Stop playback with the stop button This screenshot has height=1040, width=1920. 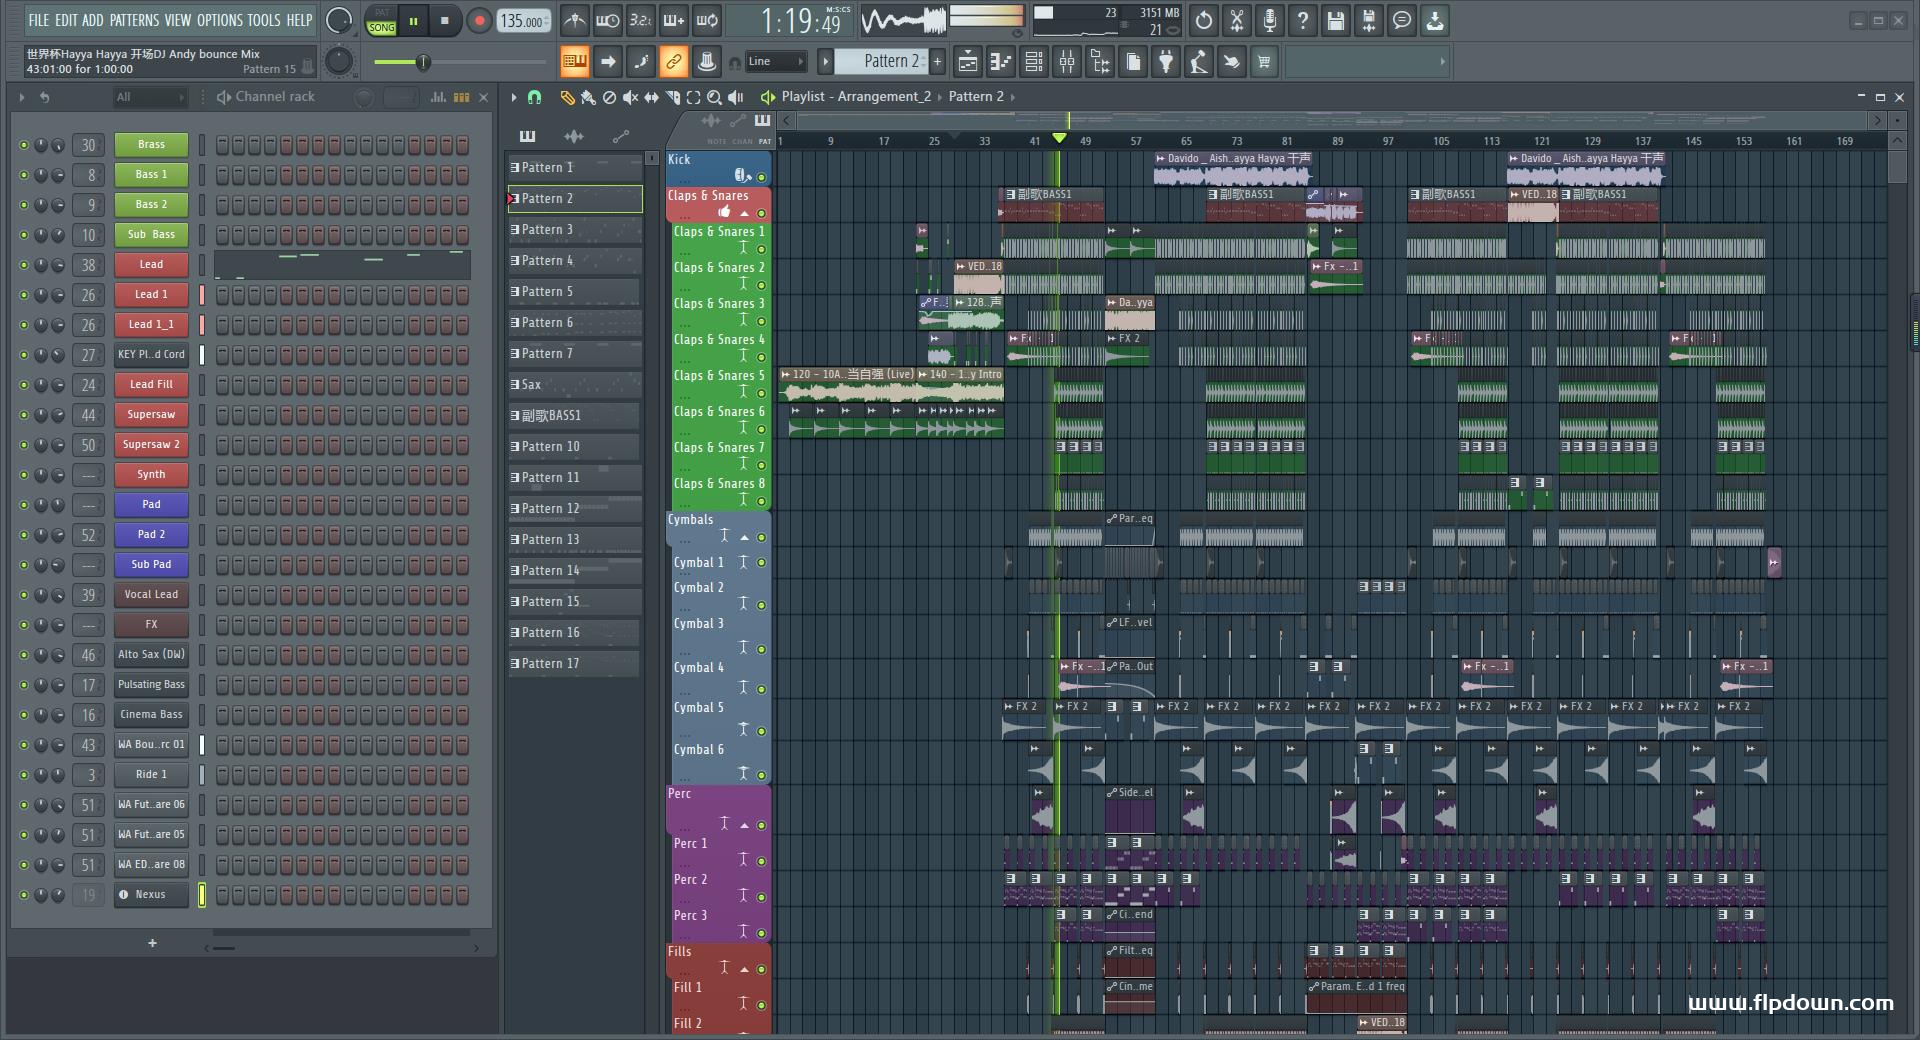pos(445,21)
